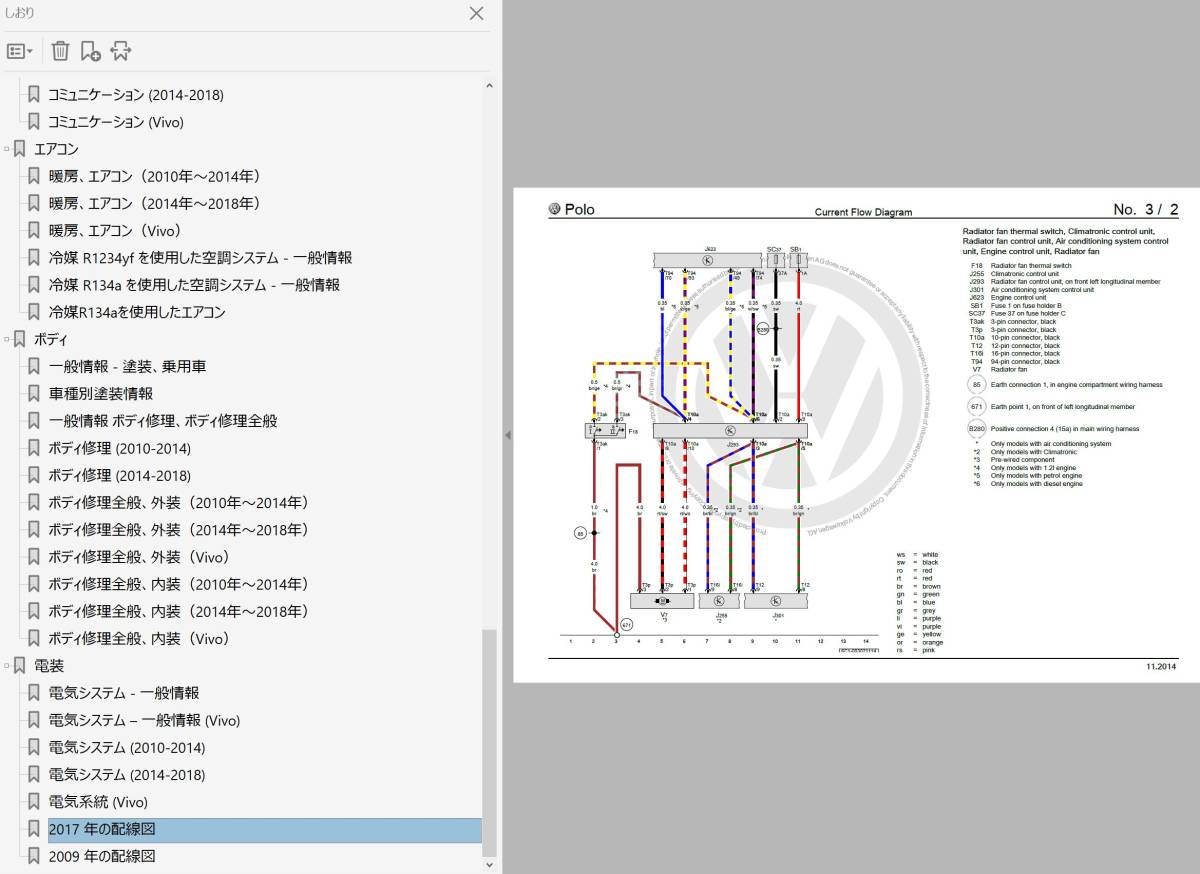Open bookmark 車種別塗装情報
1200x874 pixels.
(x=101, y=394)
